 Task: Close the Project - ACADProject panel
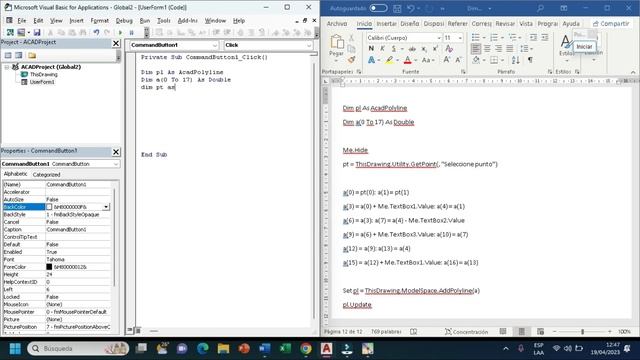tap(116, 43)
